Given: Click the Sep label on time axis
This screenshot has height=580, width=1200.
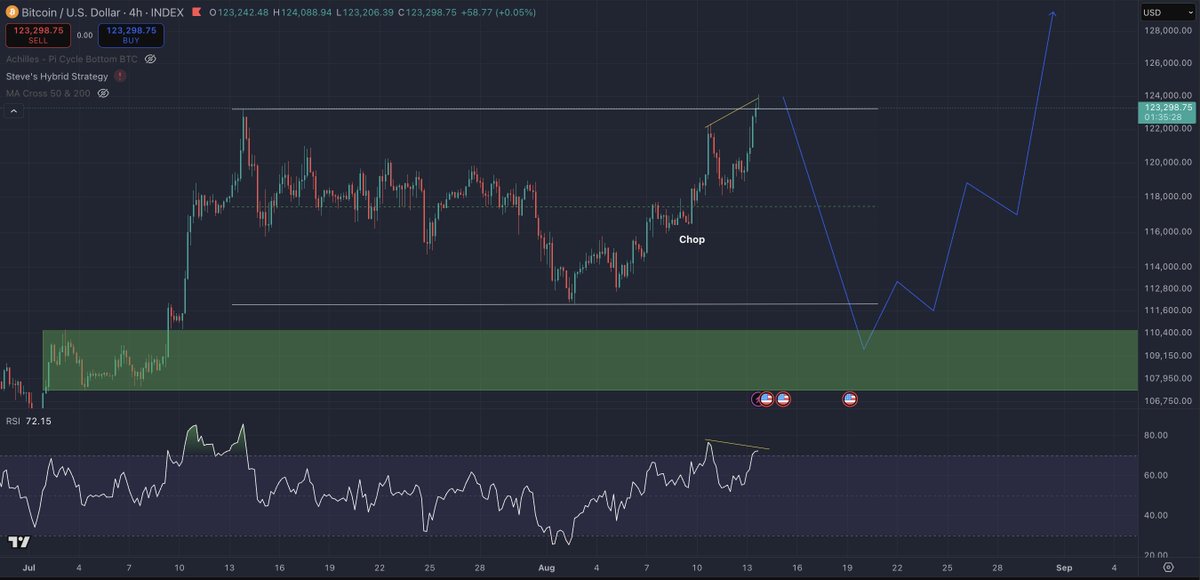Looking at the screenshot, I should pyautogui.click(x=1065, y=567).
